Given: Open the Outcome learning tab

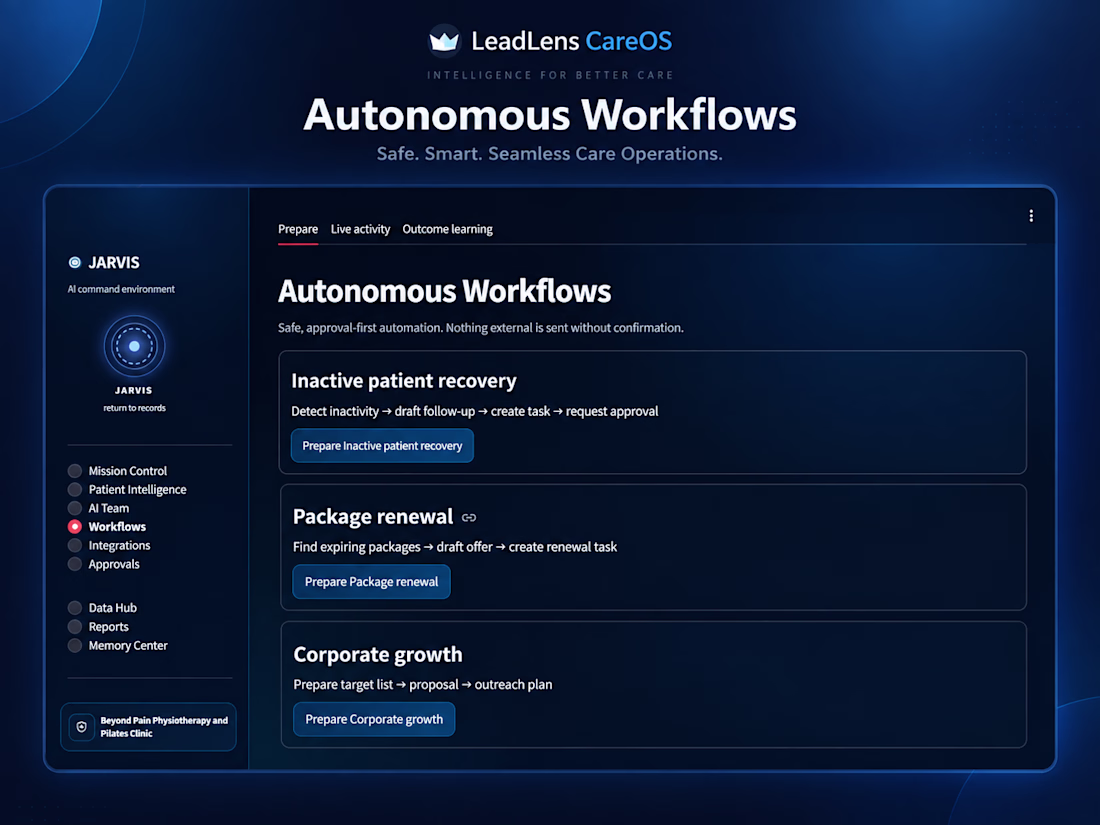Looking at the screenshot, I should [448, 229].
